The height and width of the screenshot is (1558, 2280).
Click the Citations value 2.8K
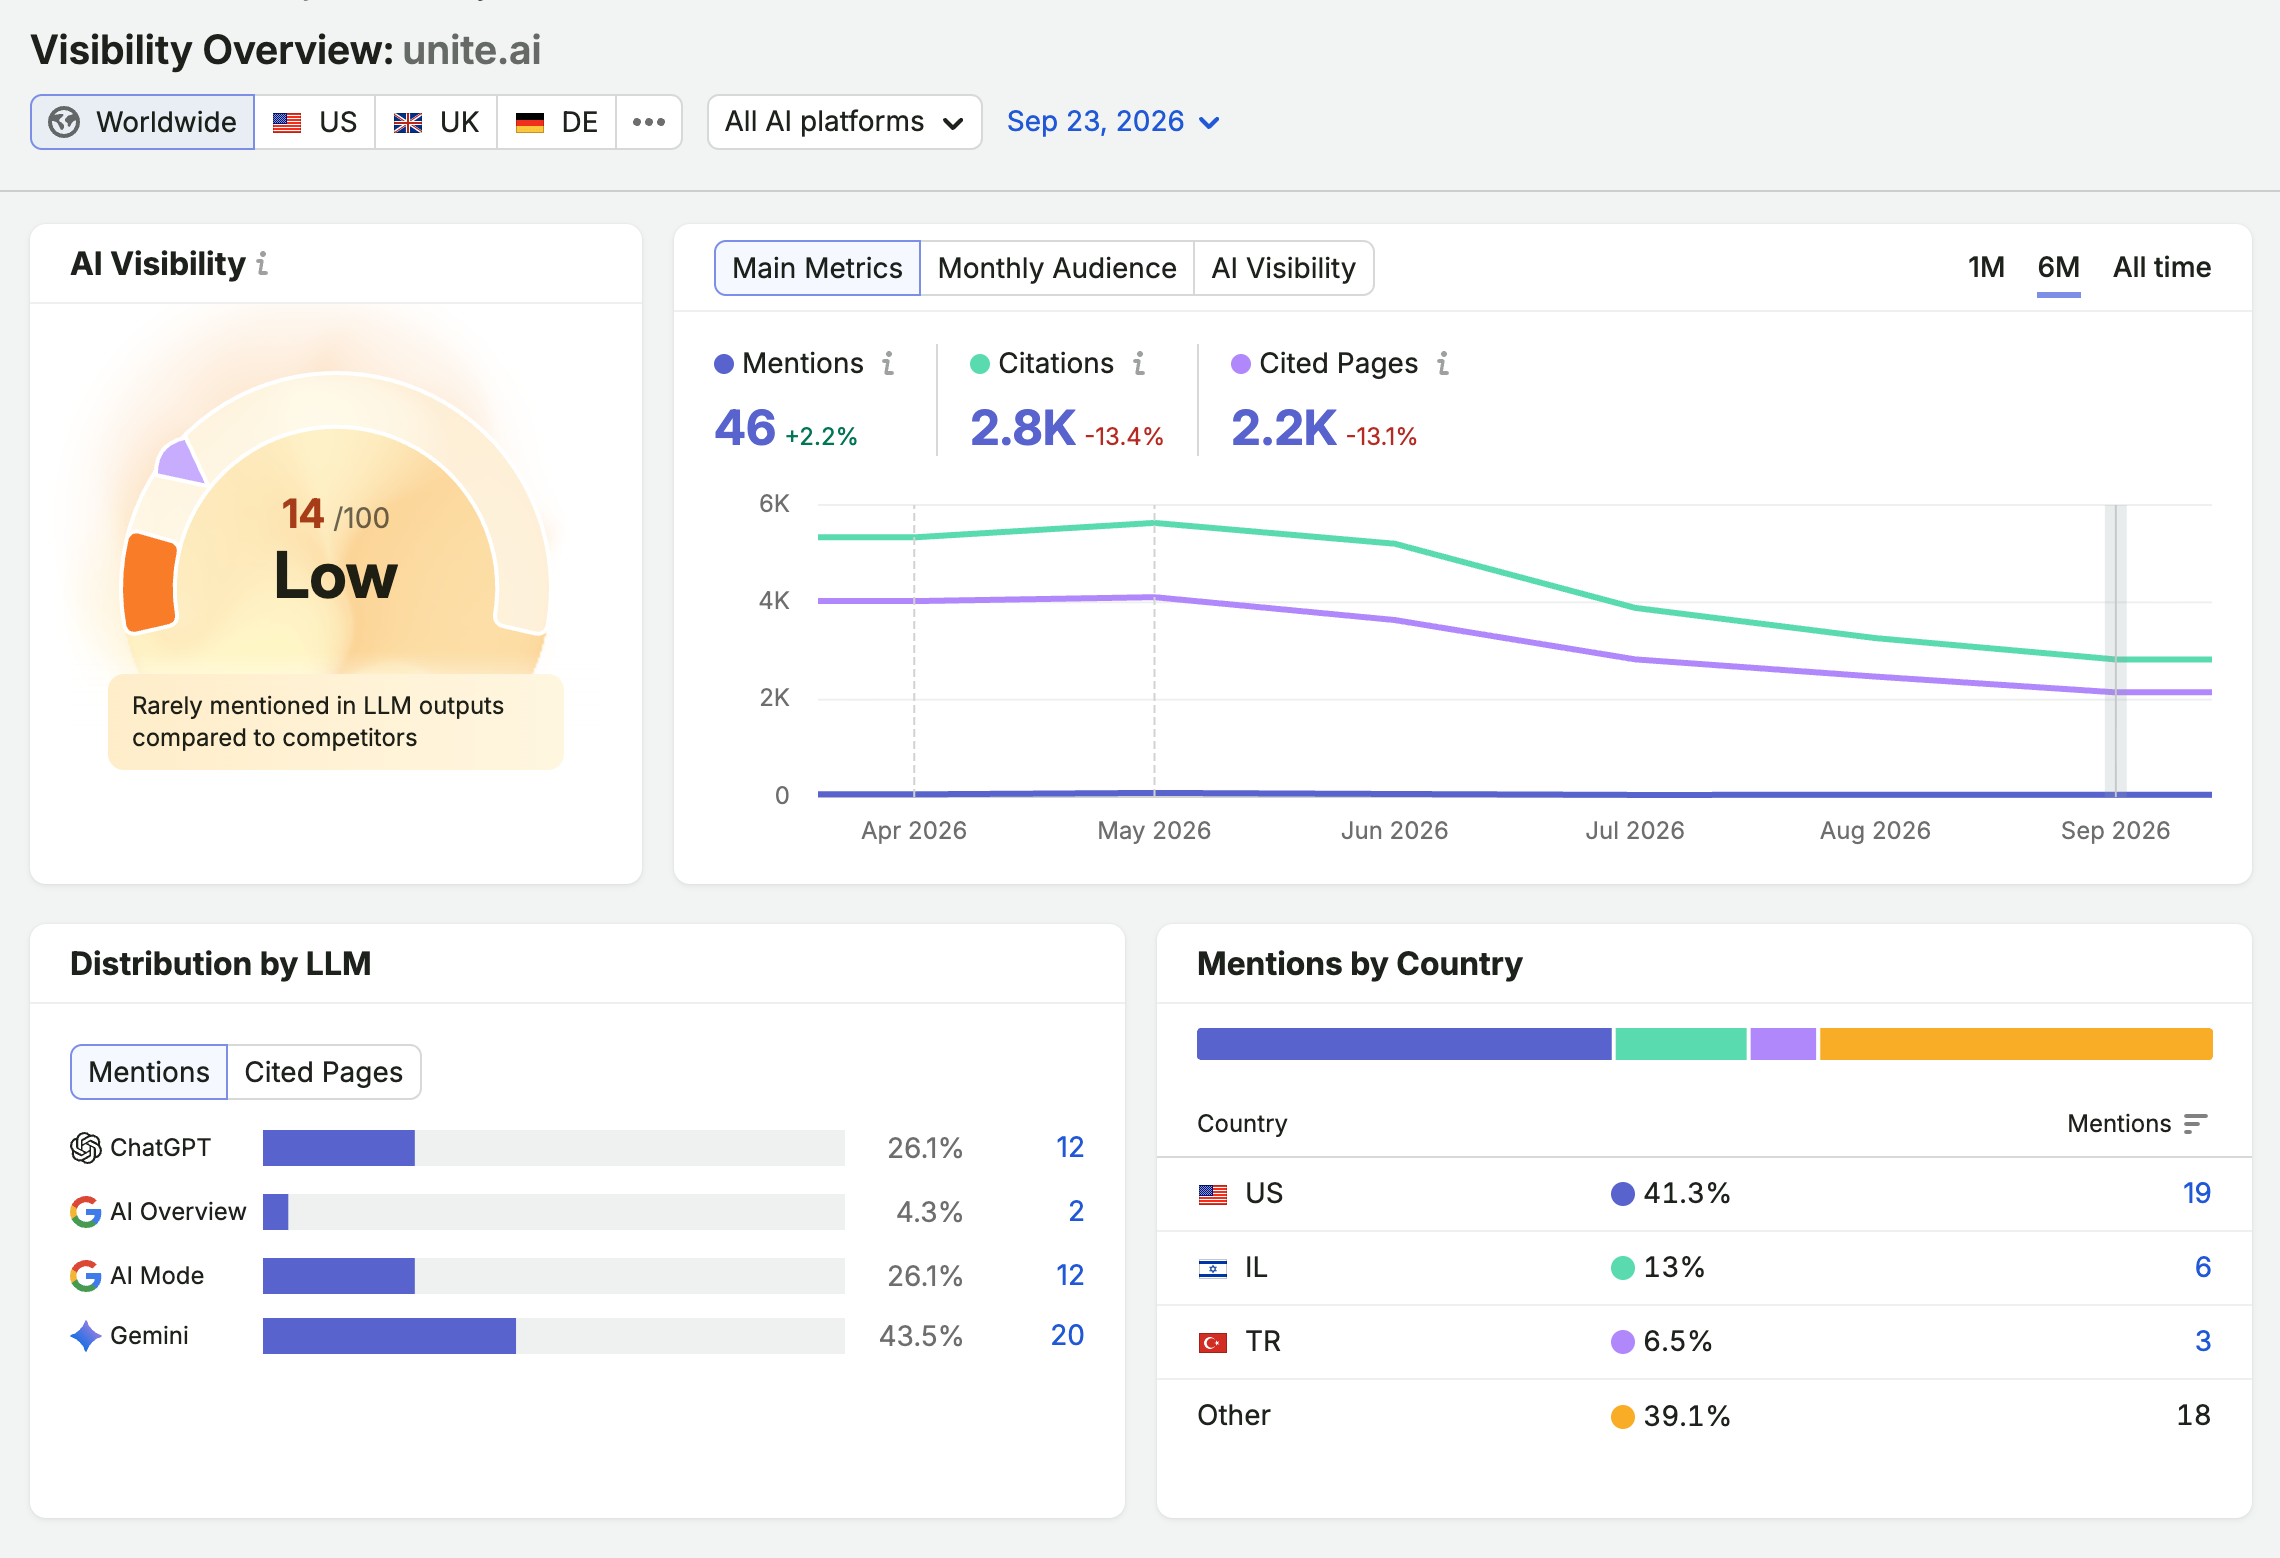1023,429
